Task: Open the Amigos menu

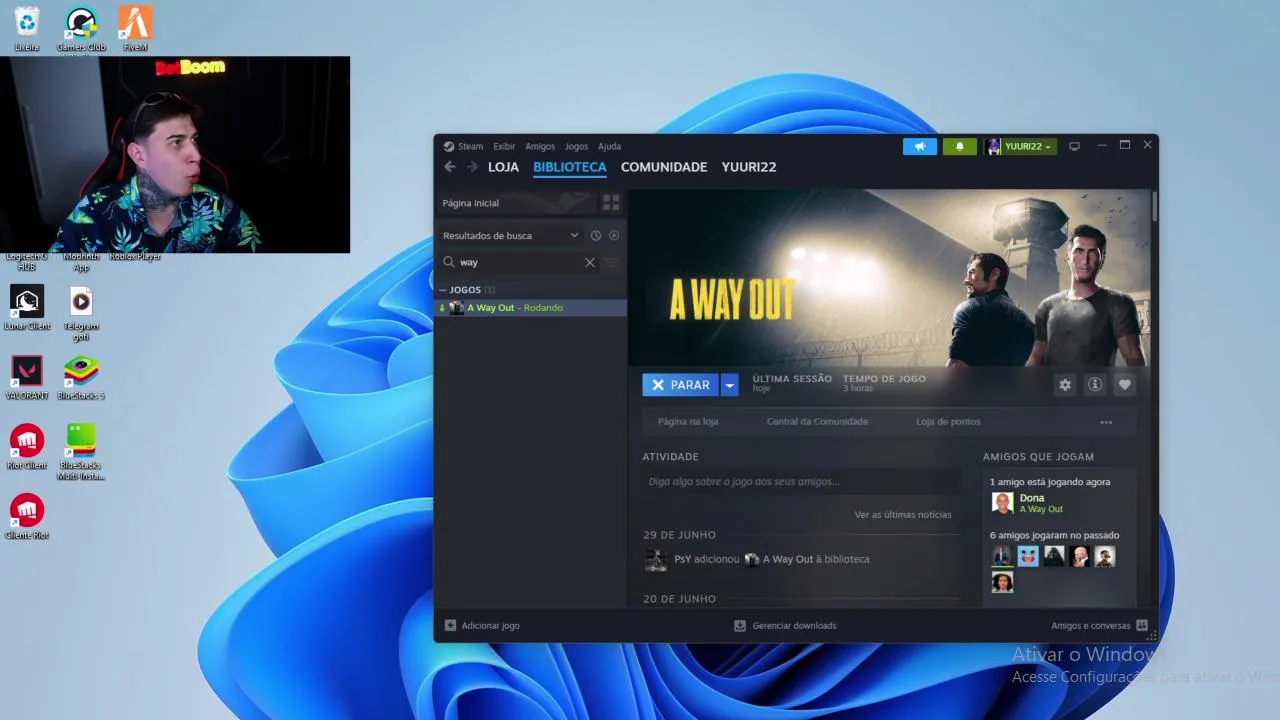Action: 540,146
